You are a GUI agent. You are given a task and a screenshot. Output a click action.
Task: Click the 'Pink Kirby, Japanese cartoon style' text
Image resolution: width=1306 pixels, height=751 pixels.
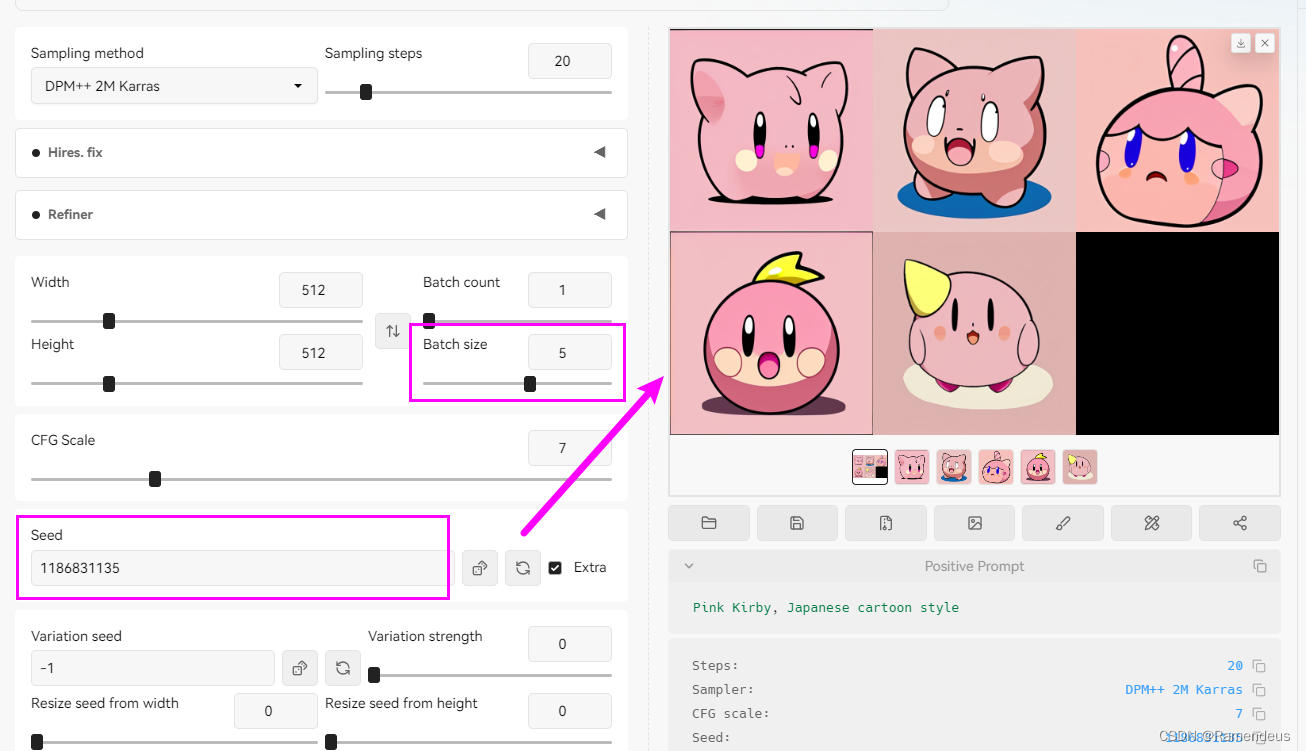pos(826,607)
